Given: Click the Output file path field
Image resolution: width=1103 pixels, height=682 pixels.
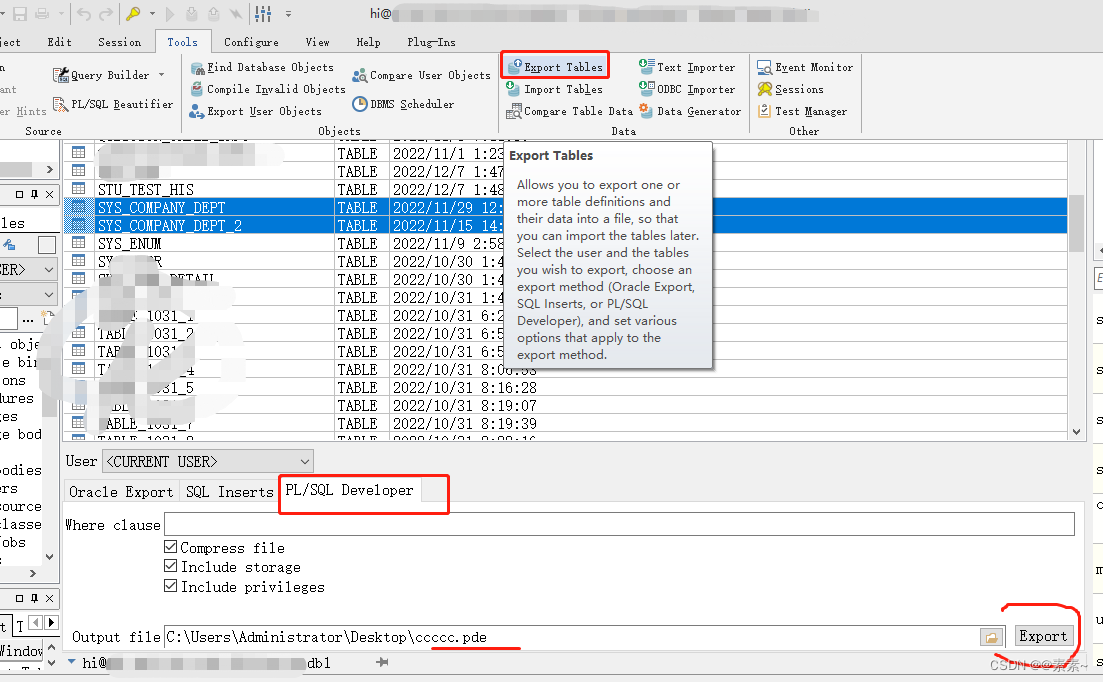Looking at the screenshot, I should coord(570,637).
